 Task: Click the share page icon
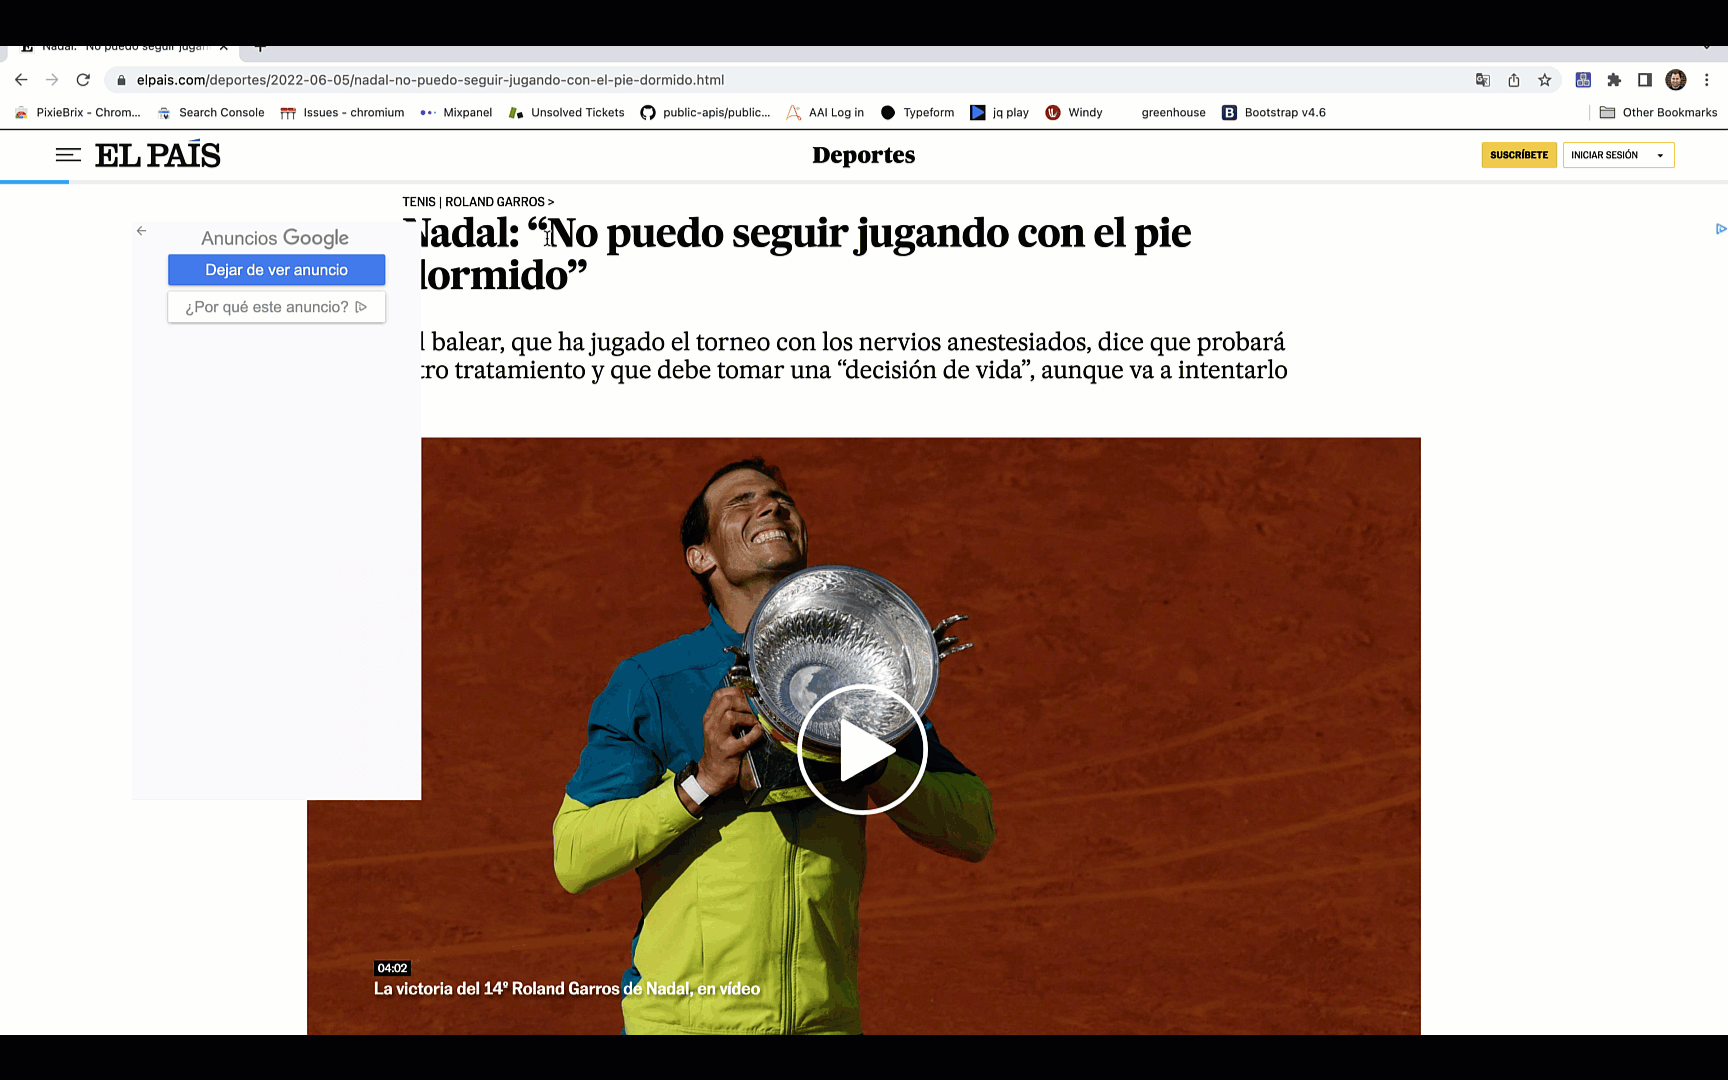1514,80
